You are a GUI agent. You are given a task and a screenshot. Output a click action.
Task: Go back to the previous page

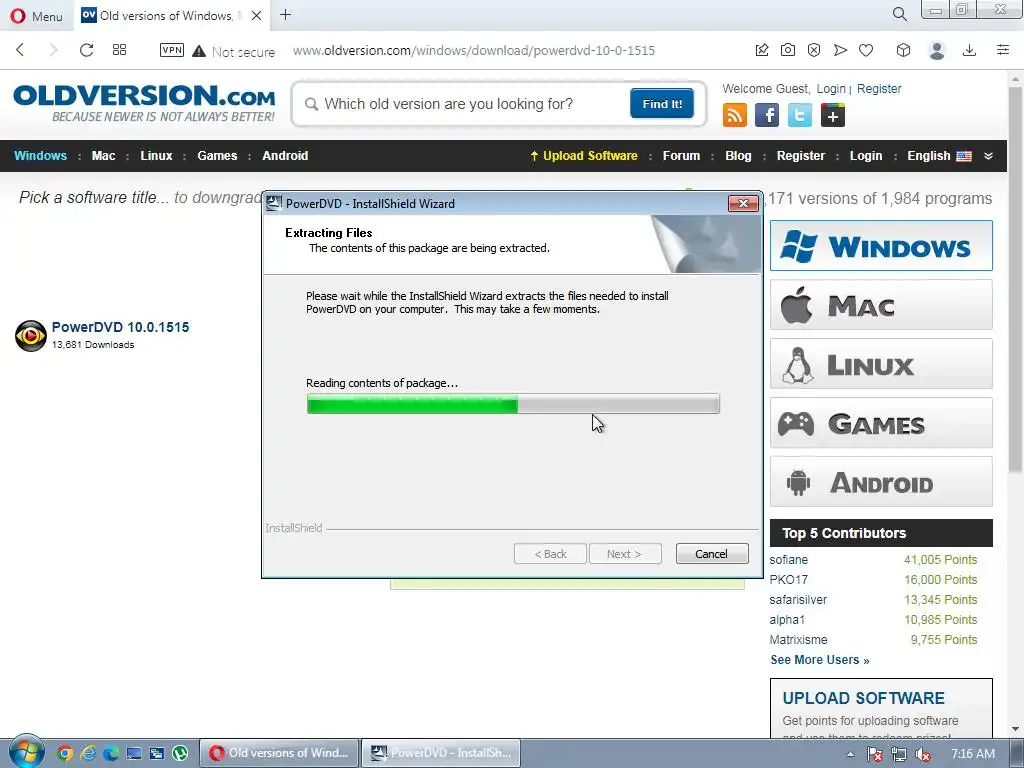coord(20,50)
